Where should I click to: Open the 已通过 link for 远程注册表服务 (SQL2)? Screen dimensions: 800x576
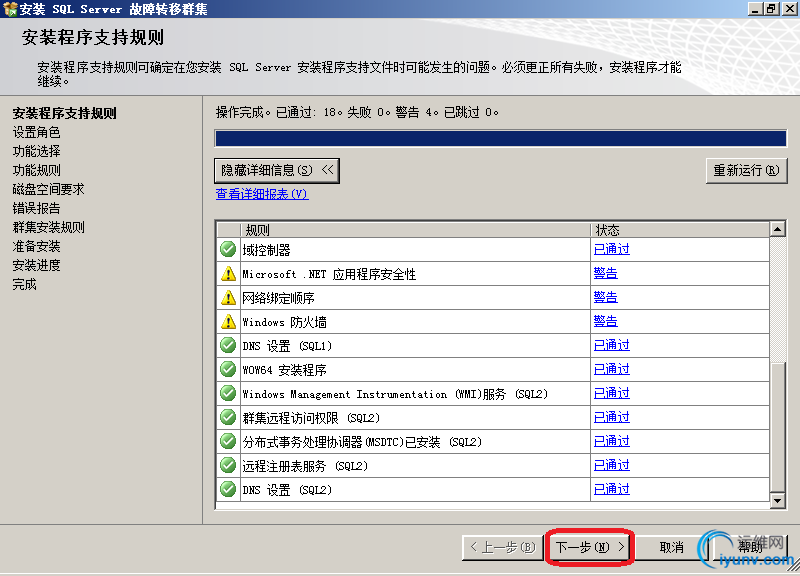pos(612,465)
